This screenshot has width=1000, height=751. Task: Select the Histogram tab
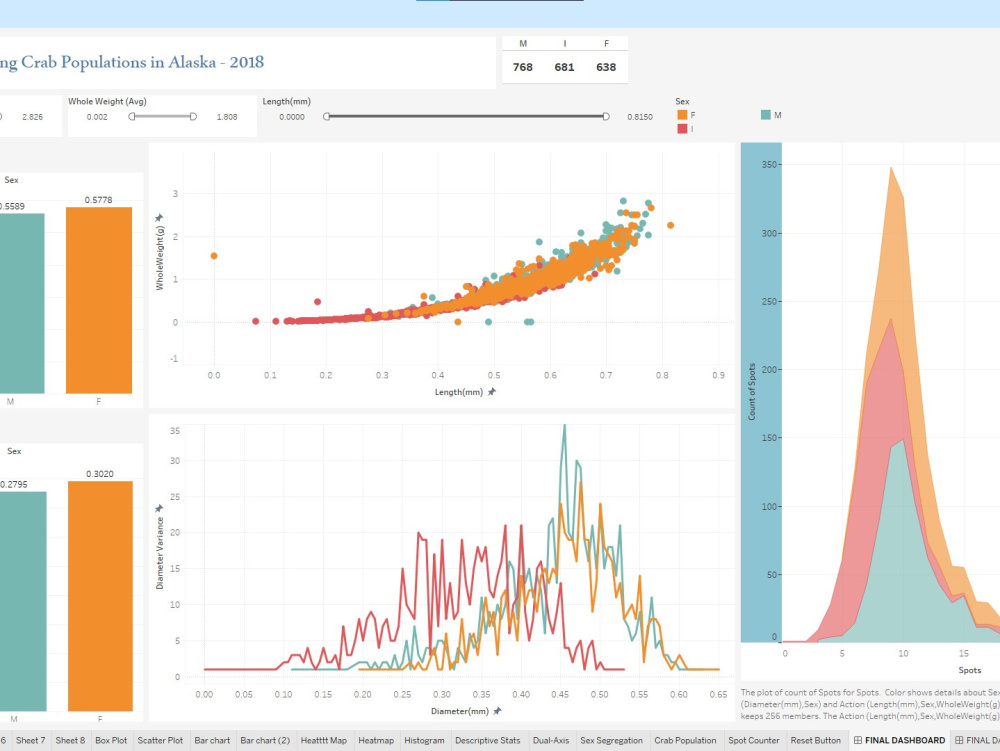point(424,740)
